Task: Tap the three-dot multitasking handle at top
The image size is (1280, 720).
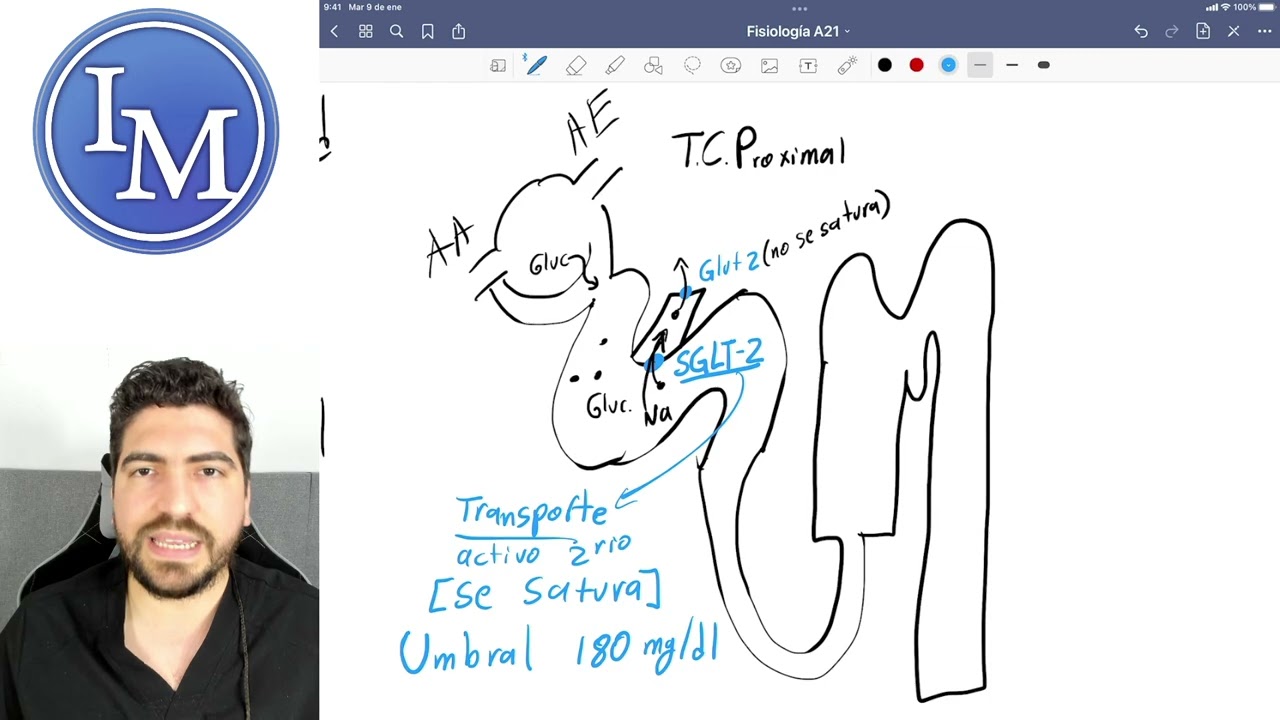Action: tap(800, 8)
